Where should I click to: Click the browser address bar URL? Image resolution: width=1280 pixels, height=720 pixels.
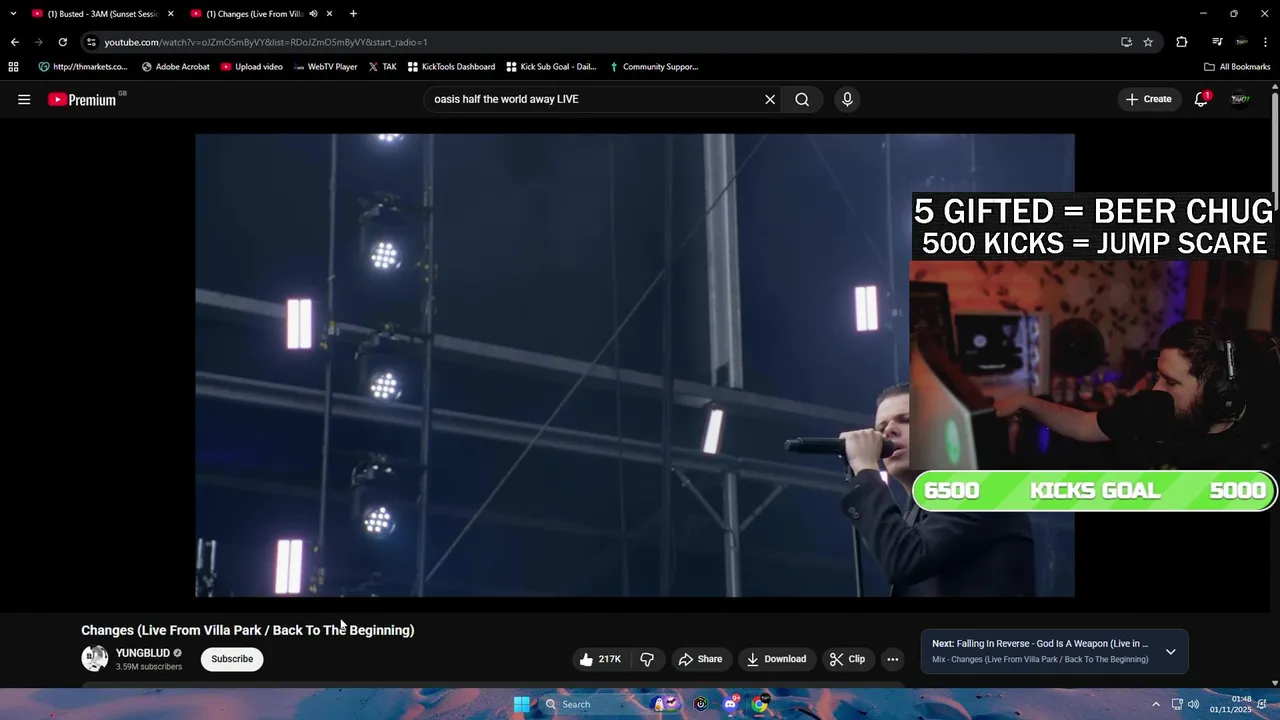tap(266, 42)
